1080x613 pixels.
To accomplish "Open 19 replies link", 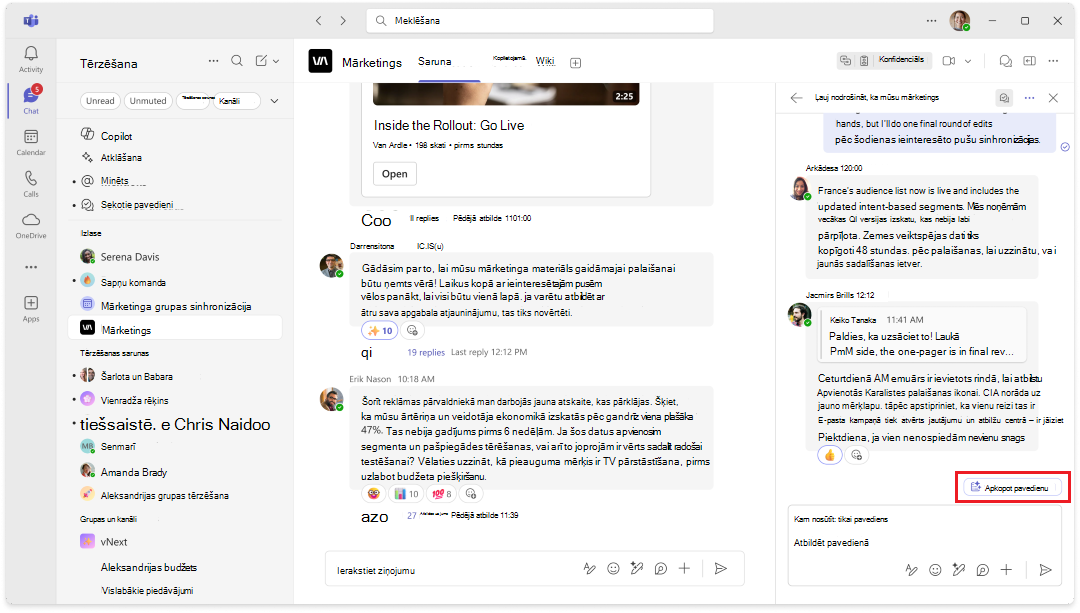I will point(426,352).
